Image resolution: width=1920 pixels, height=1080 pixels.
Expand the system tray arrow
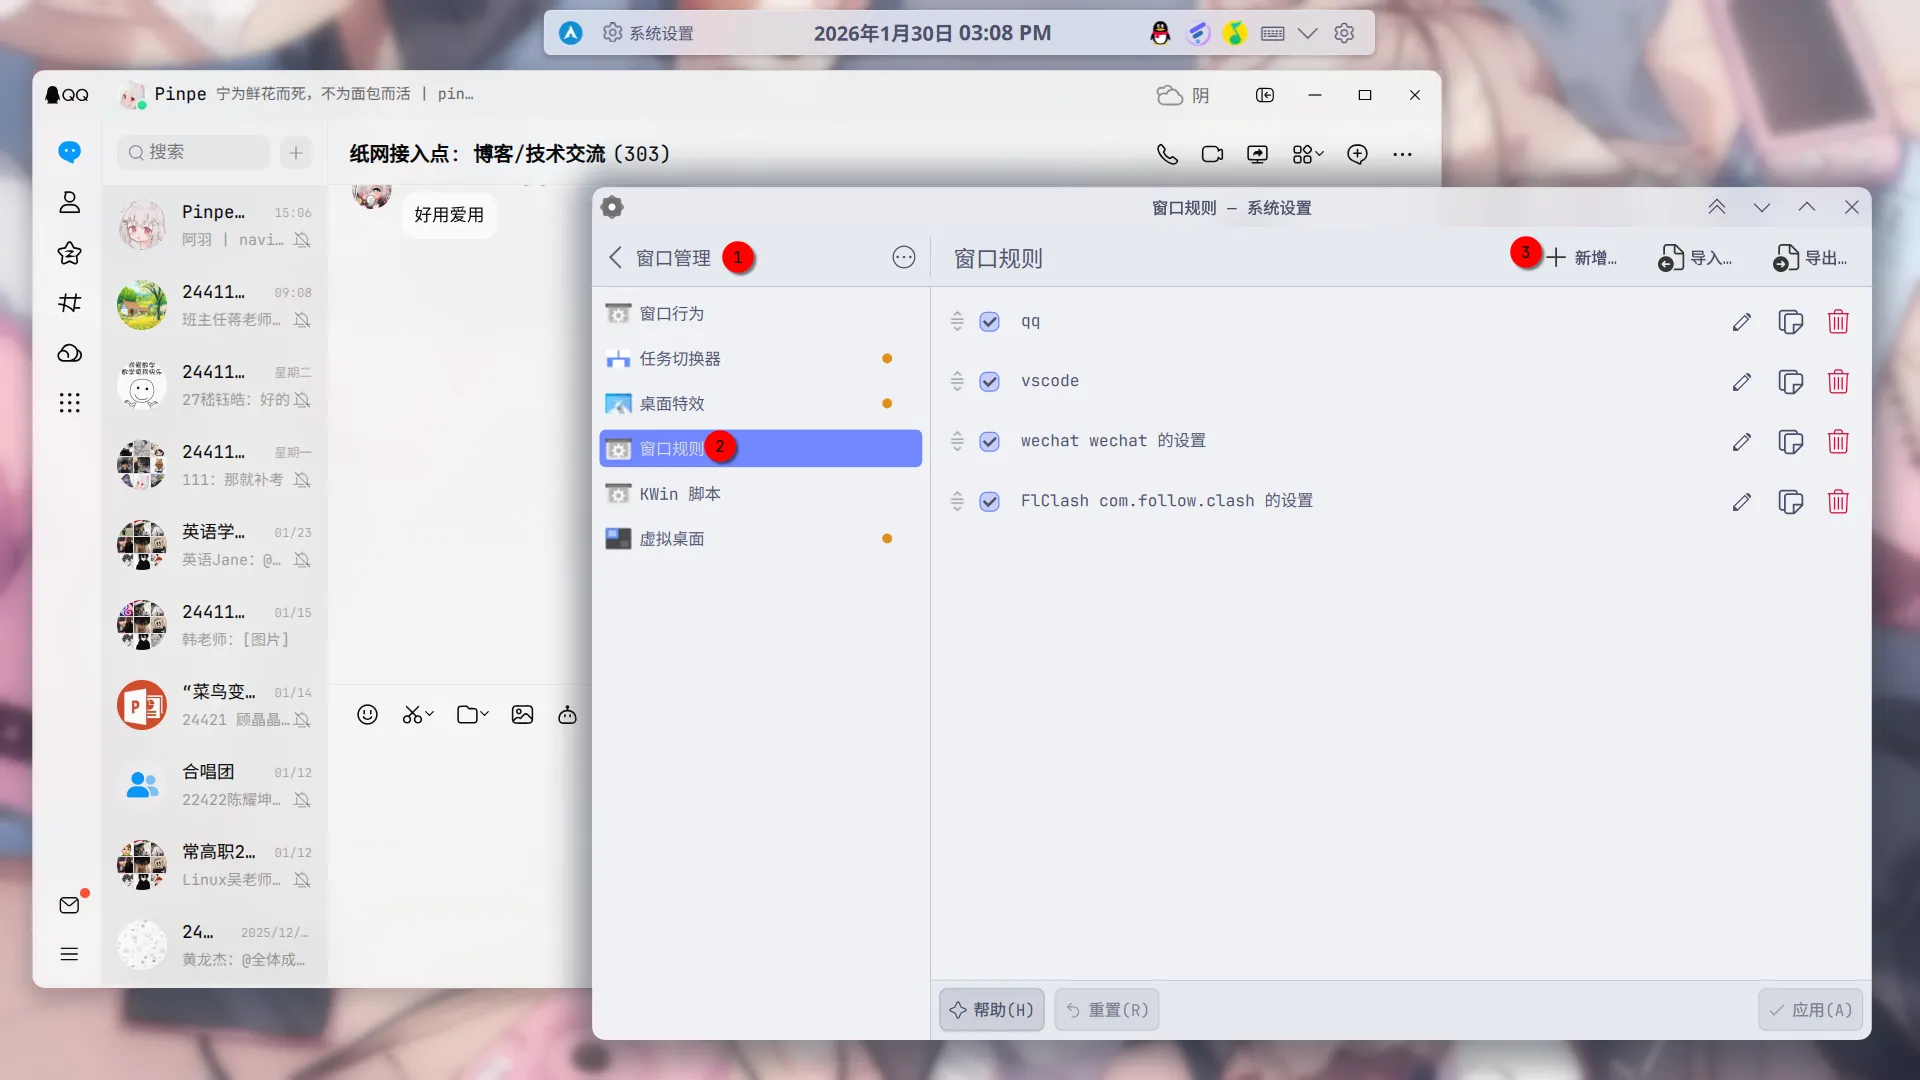(x=1307, y=33)
